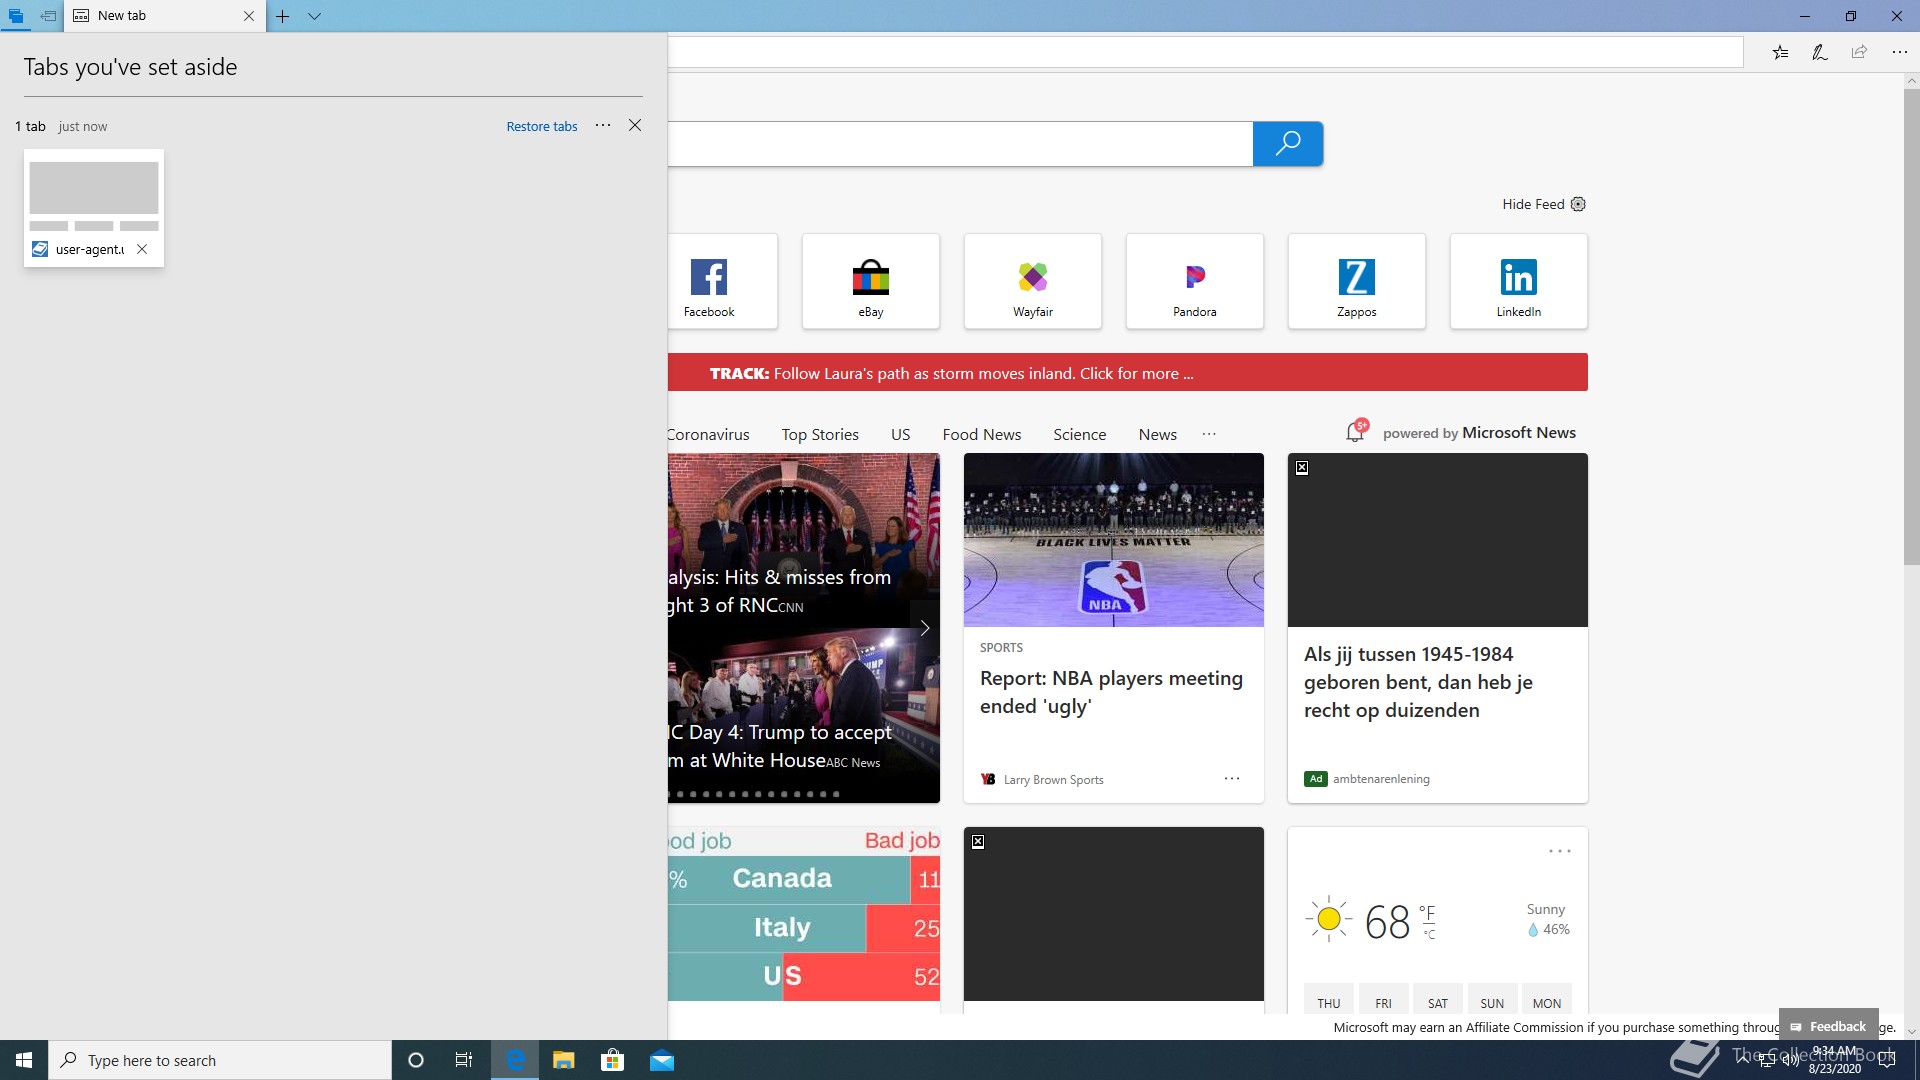Image resolution: width=1920 pixels, height=1080 pixels.
Task: Expand the show tab previews chevron
Action: tap(314, 16)
